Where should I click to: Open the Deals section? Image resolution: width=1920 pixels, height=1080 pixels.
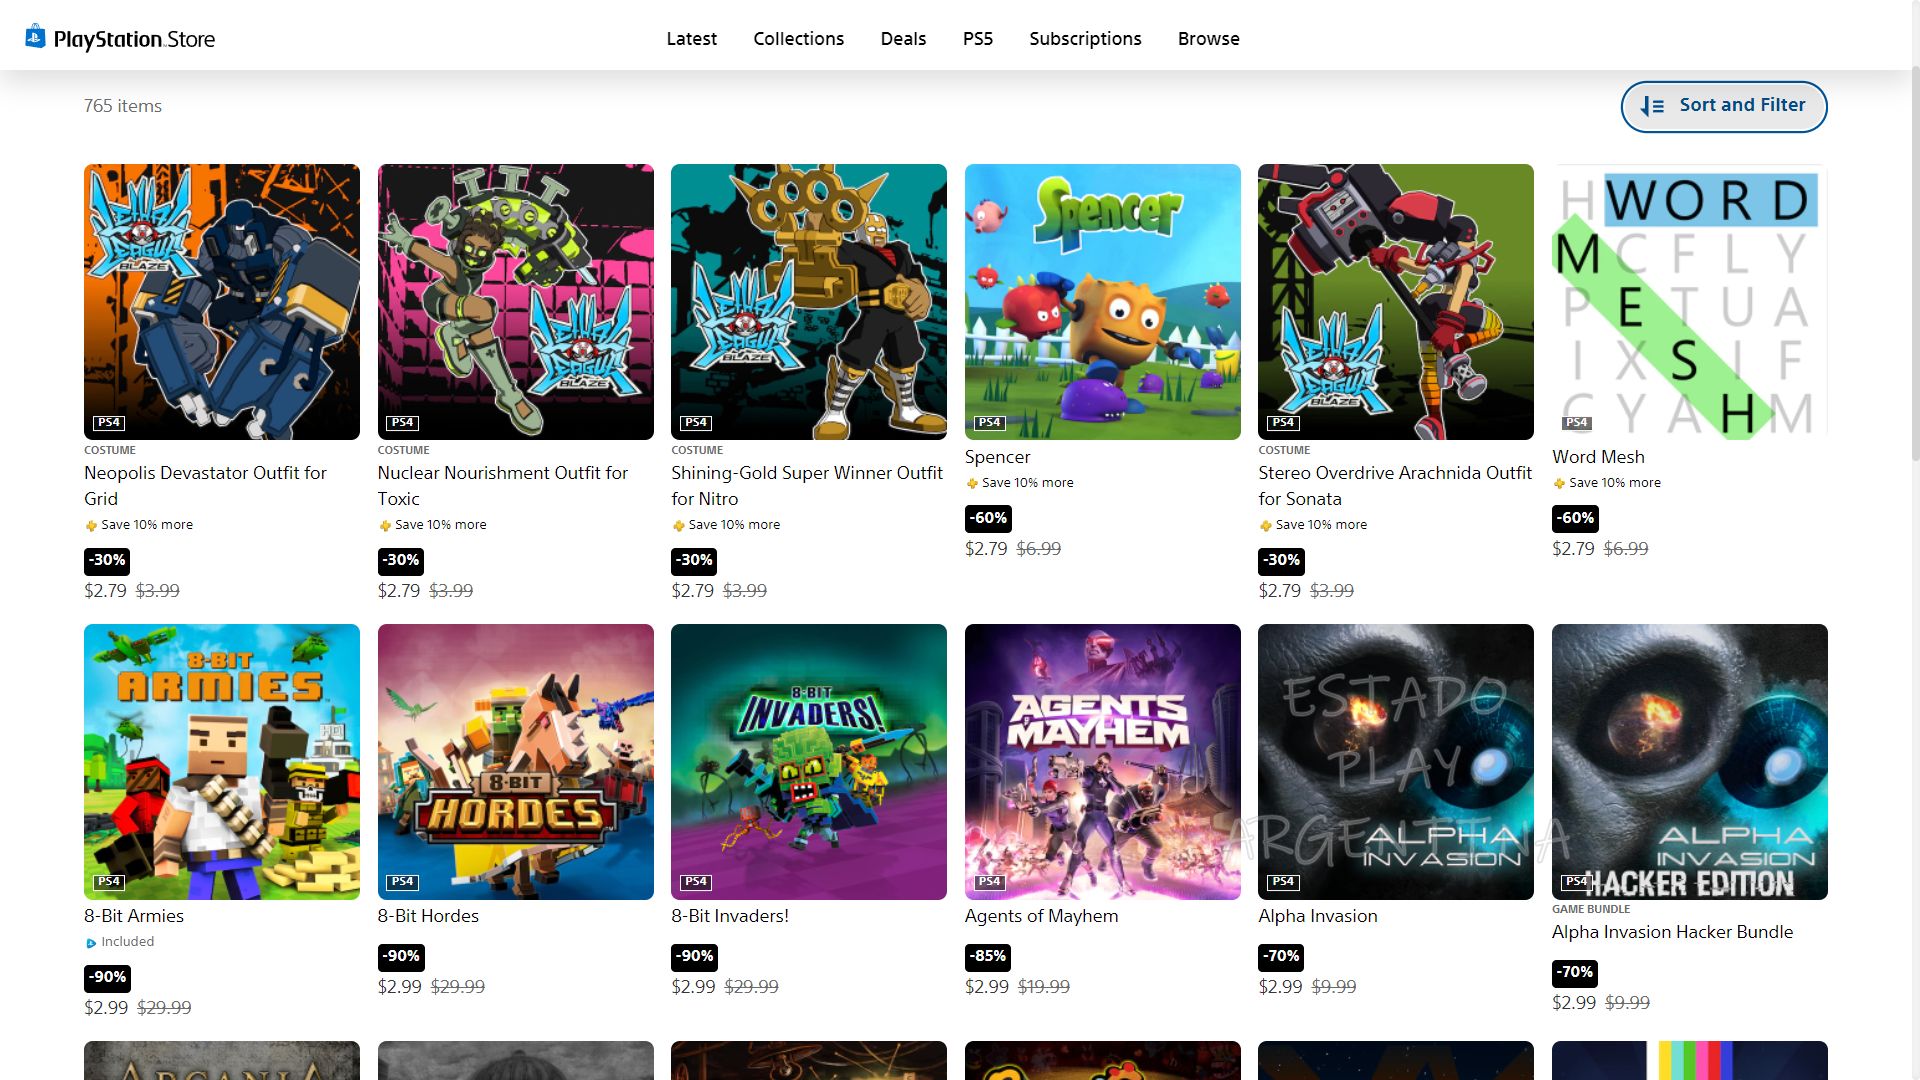click(903, 39)
